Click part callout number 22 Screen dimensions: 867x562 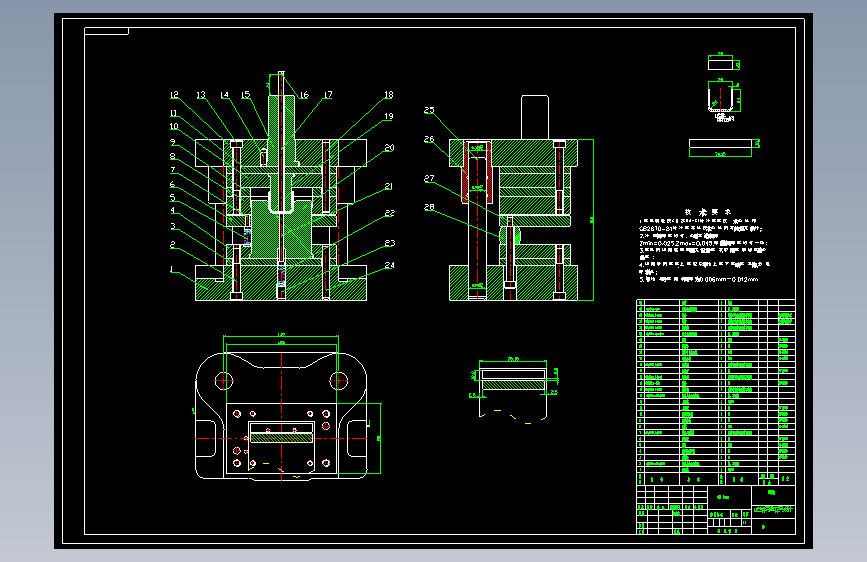coord(390,213)
